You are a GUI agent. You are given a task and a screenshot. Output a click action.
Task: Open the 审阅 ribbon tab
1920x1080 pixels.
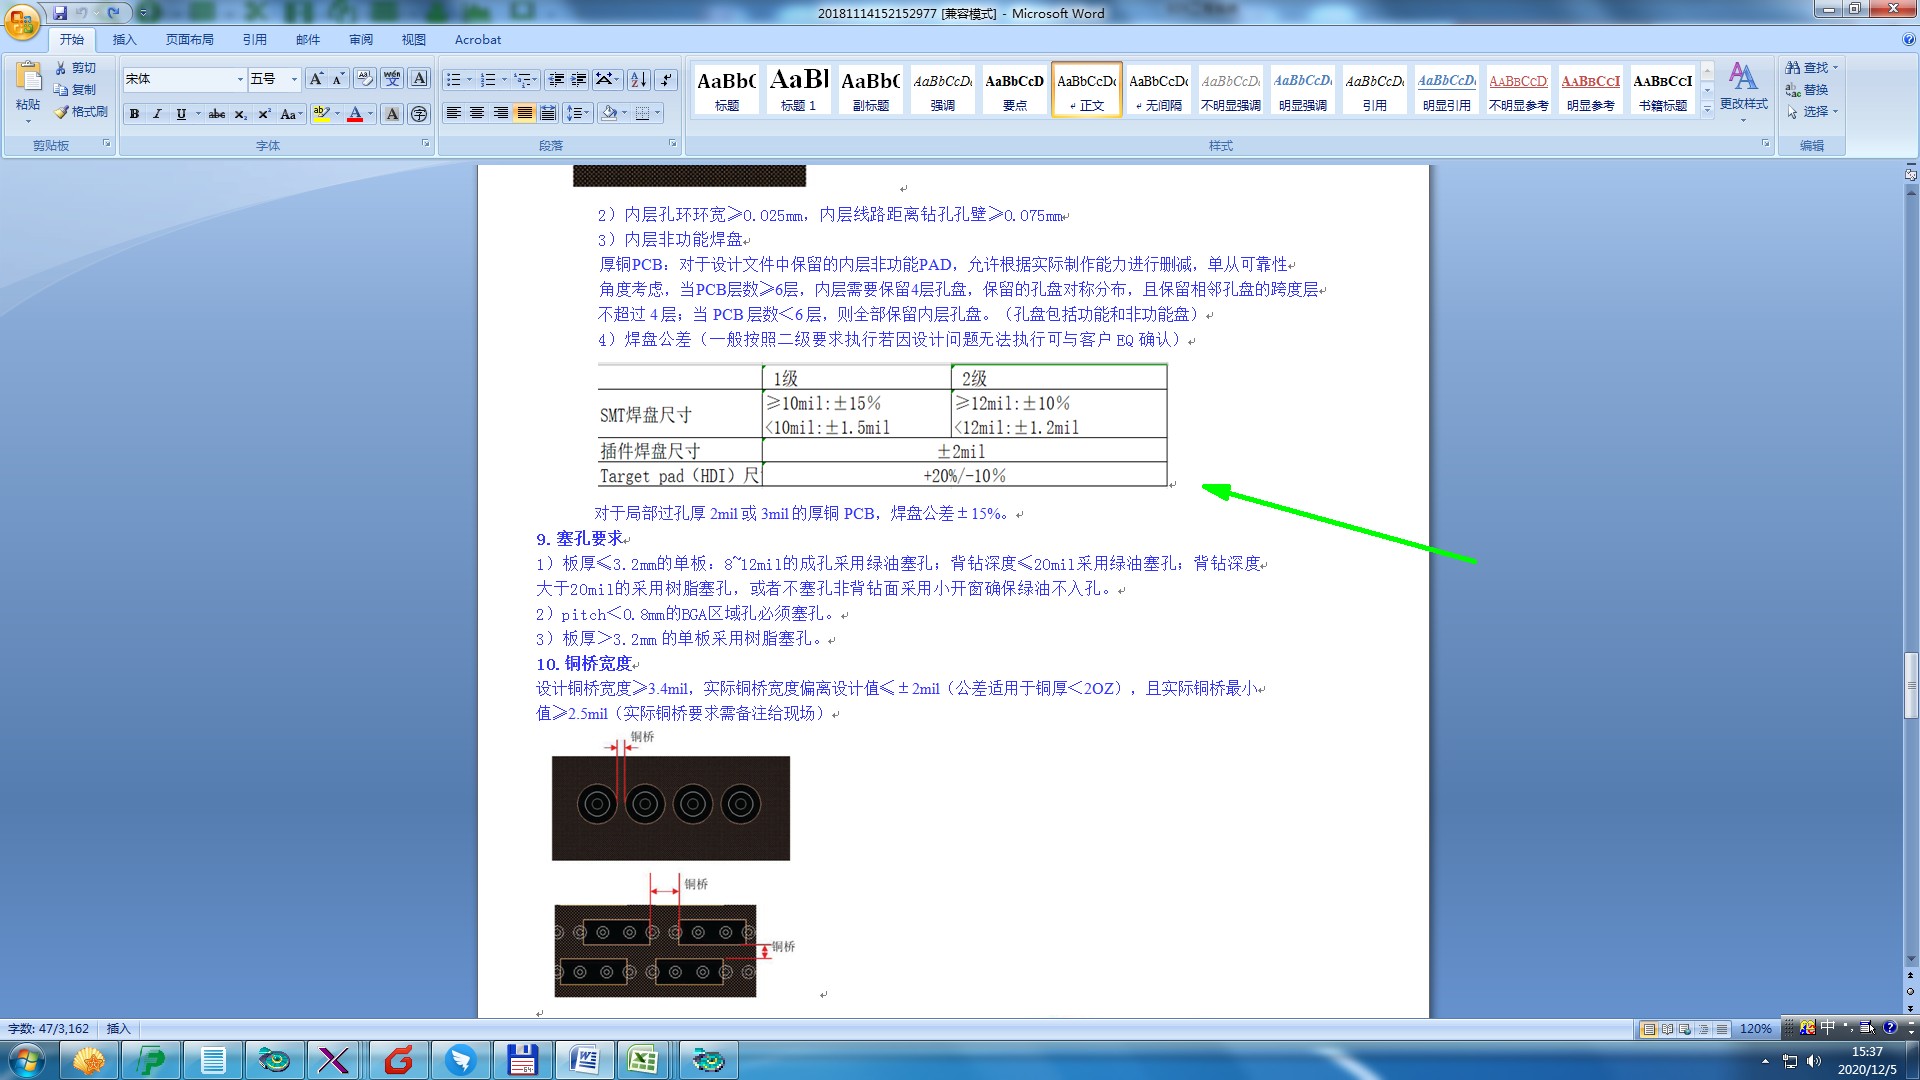pos(361,40)
